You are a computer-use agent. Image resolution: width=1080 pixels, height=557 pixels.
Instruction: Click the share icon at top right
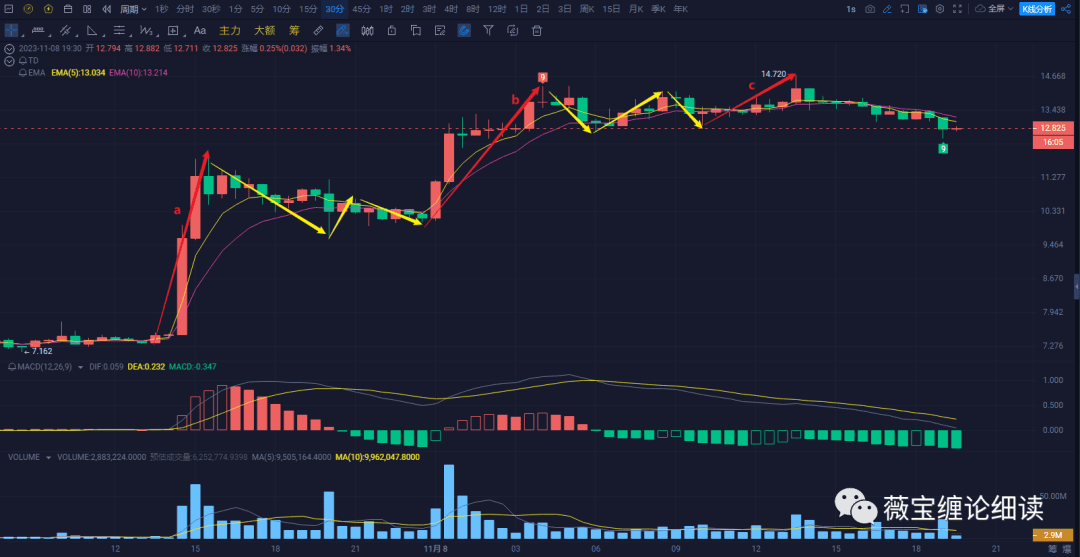coord(1067,9)
